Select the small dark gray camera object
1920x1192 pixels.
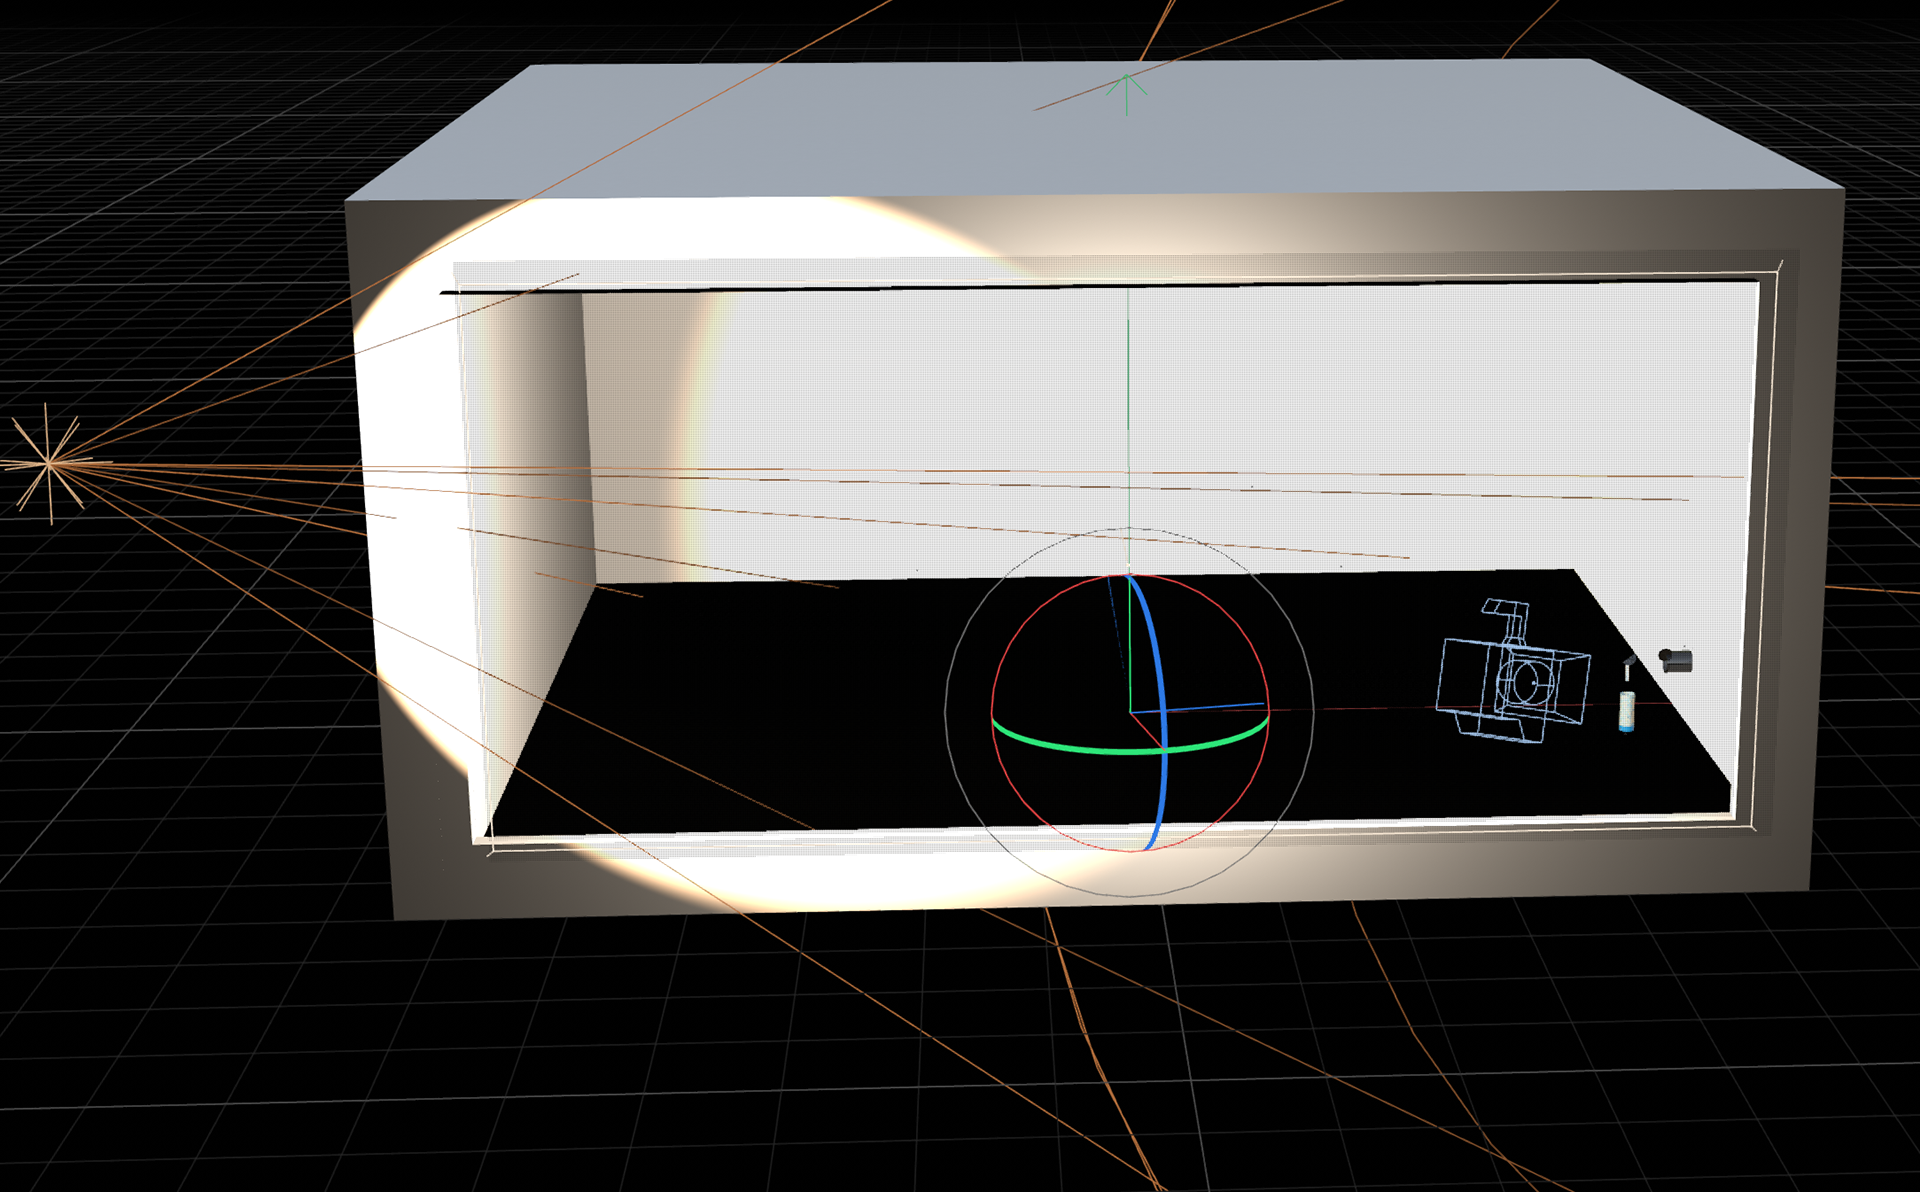click(x=1676, y=660)
